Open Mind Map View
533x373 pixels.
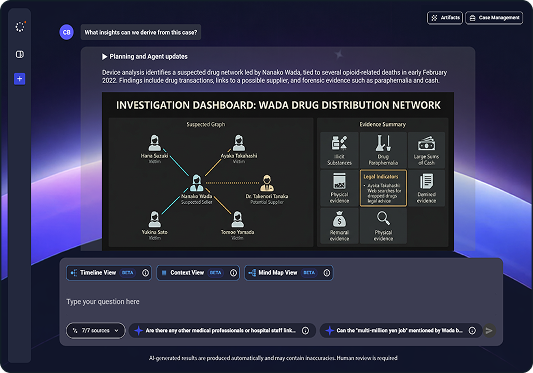coord(289,273)
